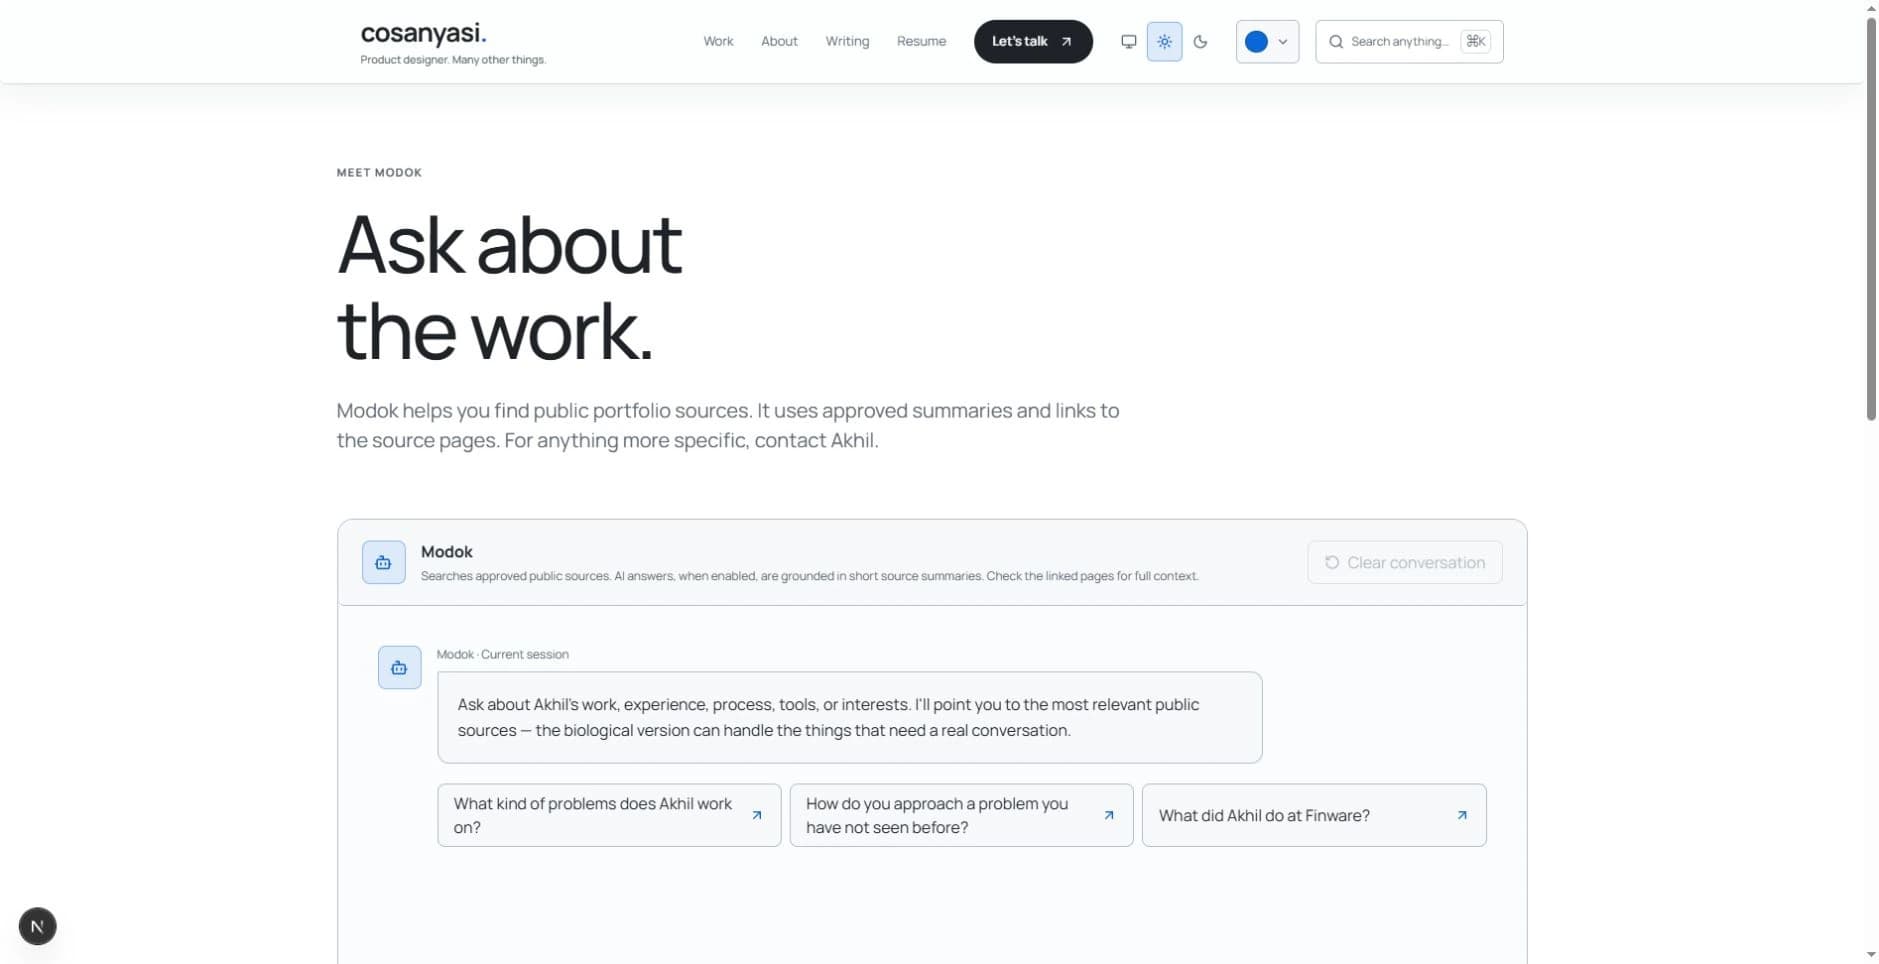Click the Clear conversation button
Viewport: 1879px width, 964px height.
point(1404,562)
